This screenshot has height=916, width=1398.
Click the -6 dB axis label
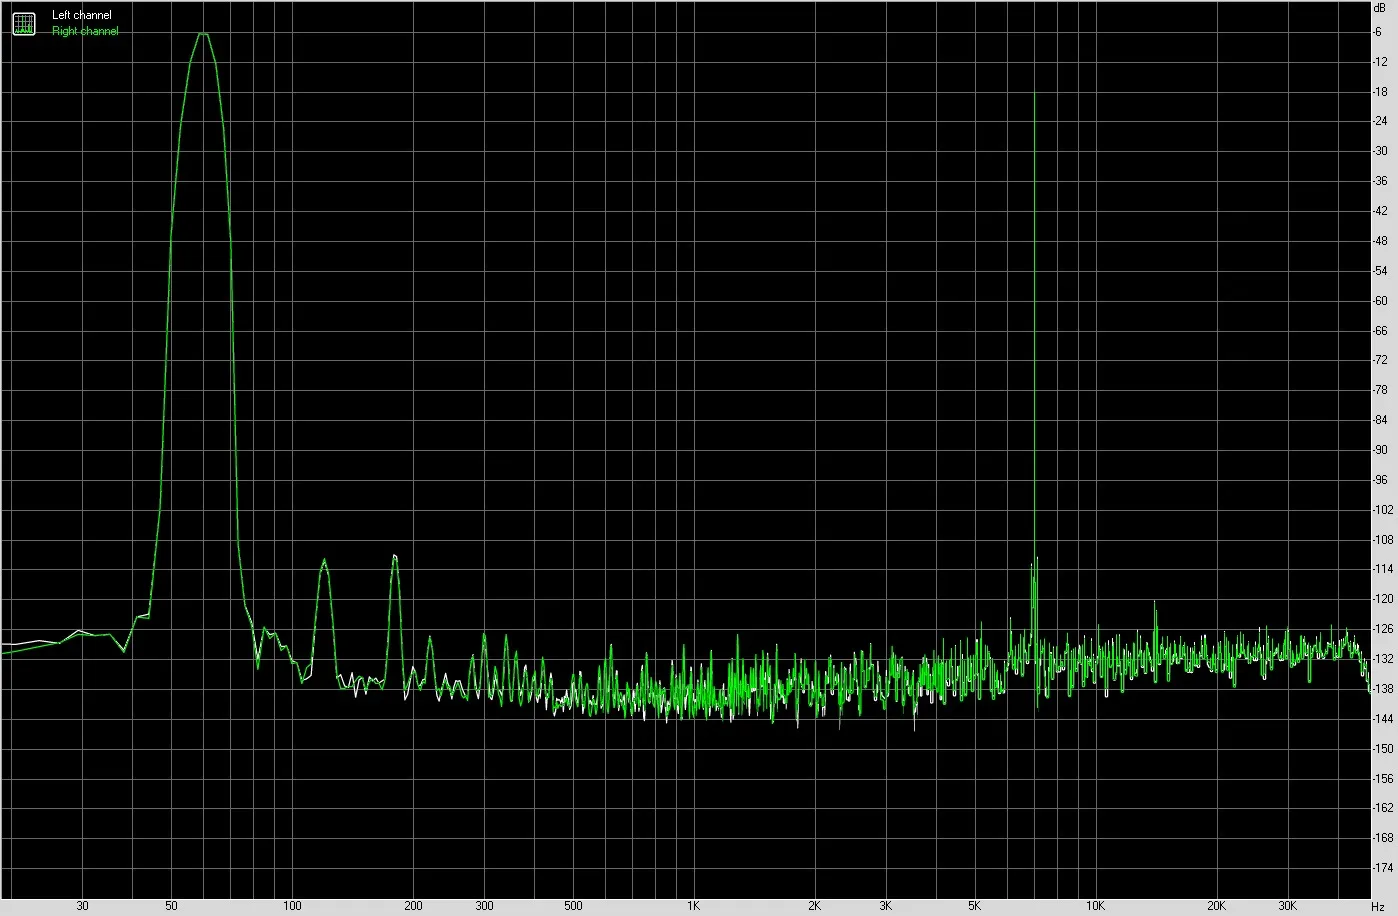click(1378, 32)
